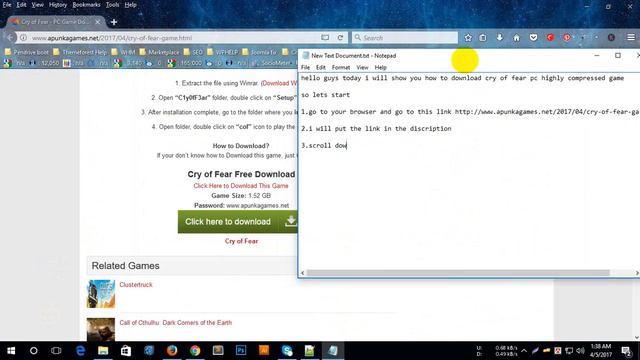This screenshot has height=360, width=640.
Task: Switch to Firefox in taskbar
Action: tap(172, 351)
